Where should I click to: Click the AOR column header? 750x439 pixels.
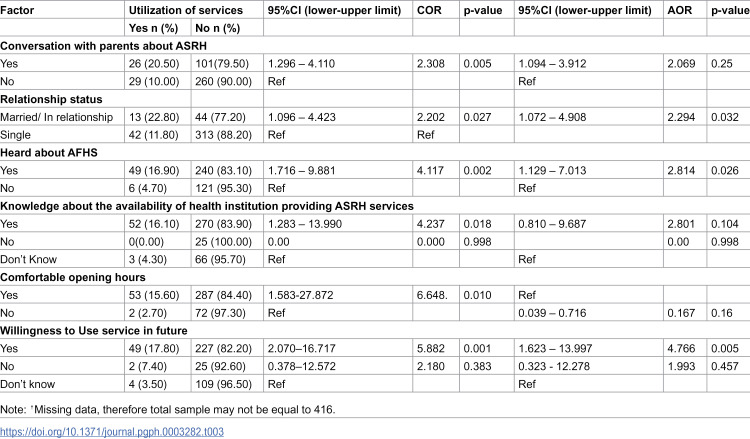(680, 10)
